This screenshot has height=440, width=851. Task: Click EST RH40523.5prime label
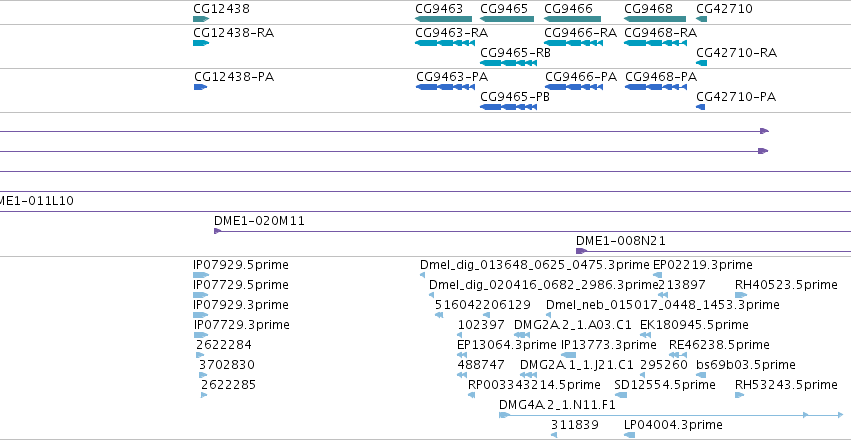786,285
